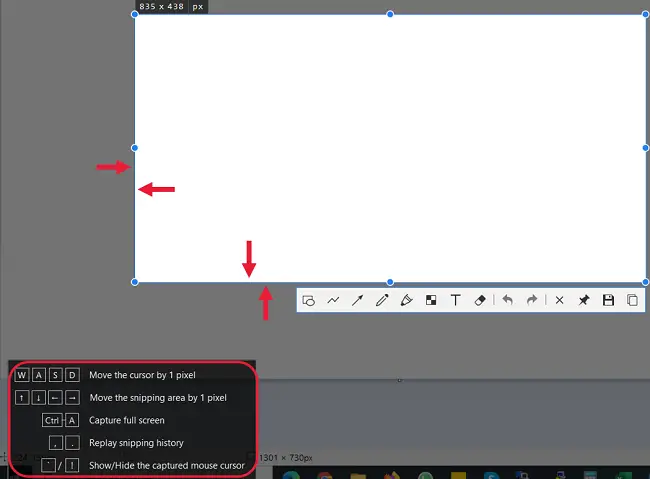Select the rectangle and ellipse shape tool
This screenshot has height=479, width=650.
tap(309, 300)
